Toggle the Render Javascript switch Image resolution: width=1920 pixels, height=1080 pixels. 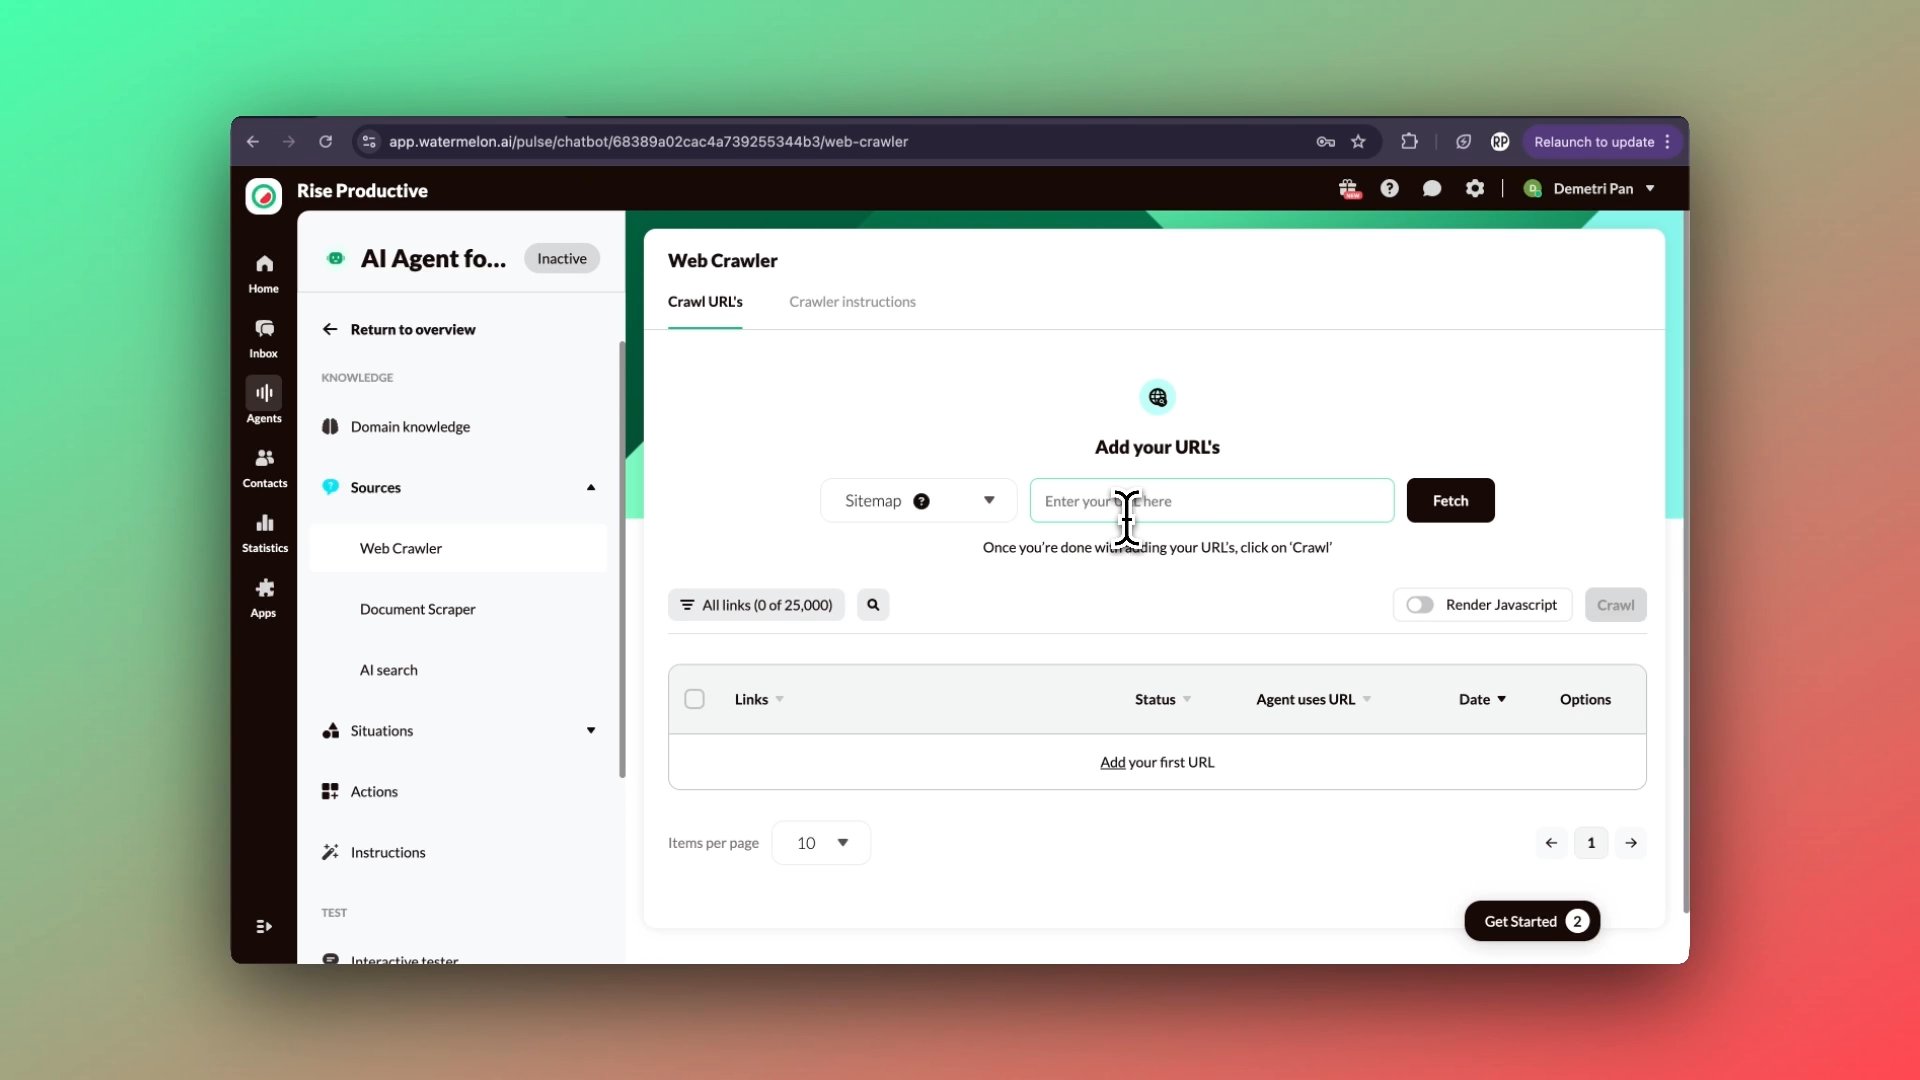point(1419,605)
